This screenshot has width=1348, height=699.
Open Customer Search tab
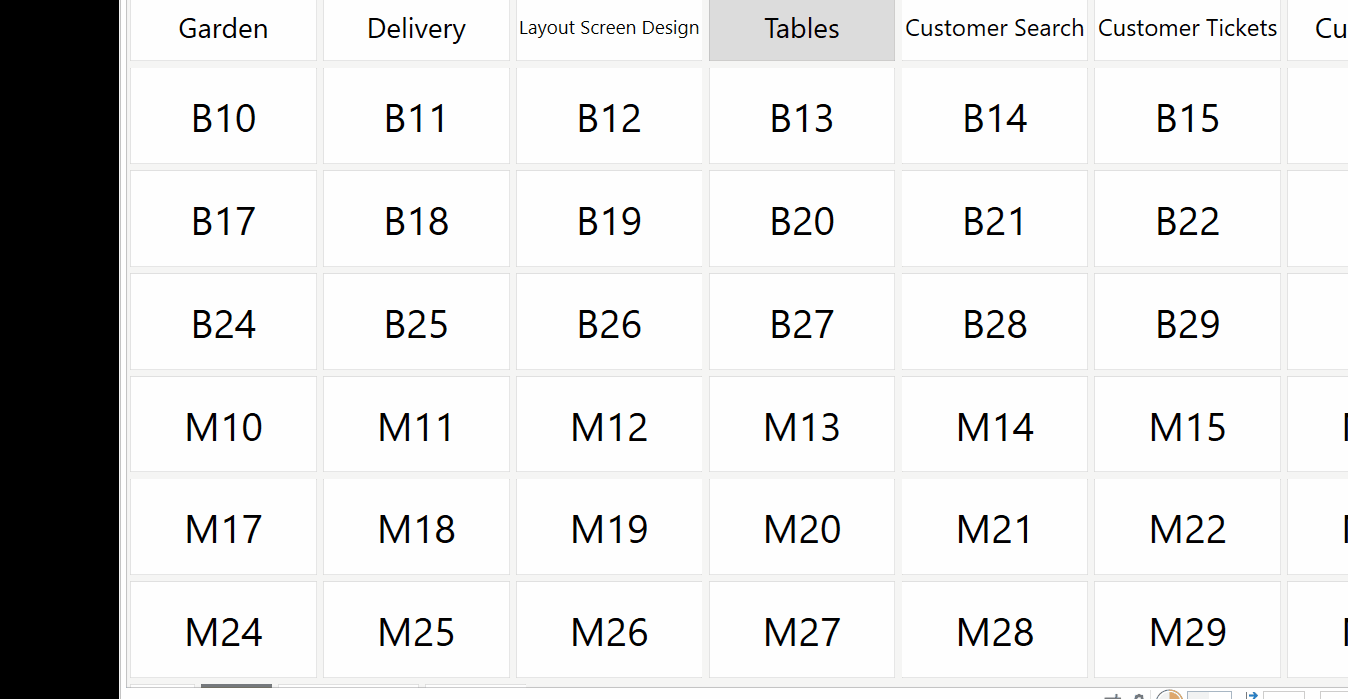click(994, 29)
